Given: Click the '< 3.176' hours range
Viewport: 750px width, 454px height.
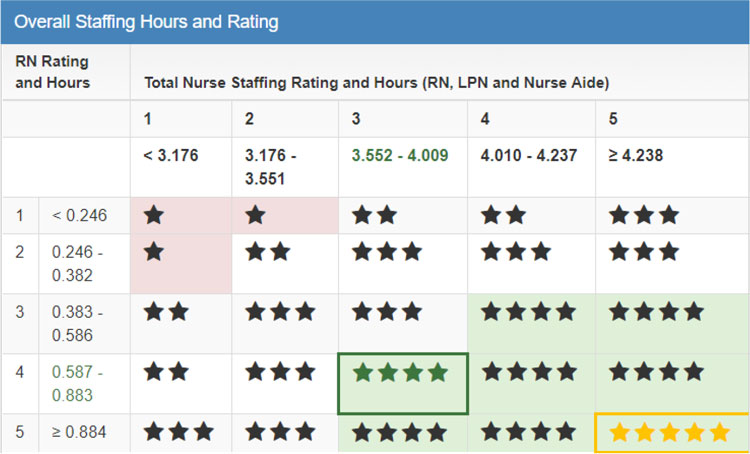Looking at the screenshot, I should pos(171,155).
